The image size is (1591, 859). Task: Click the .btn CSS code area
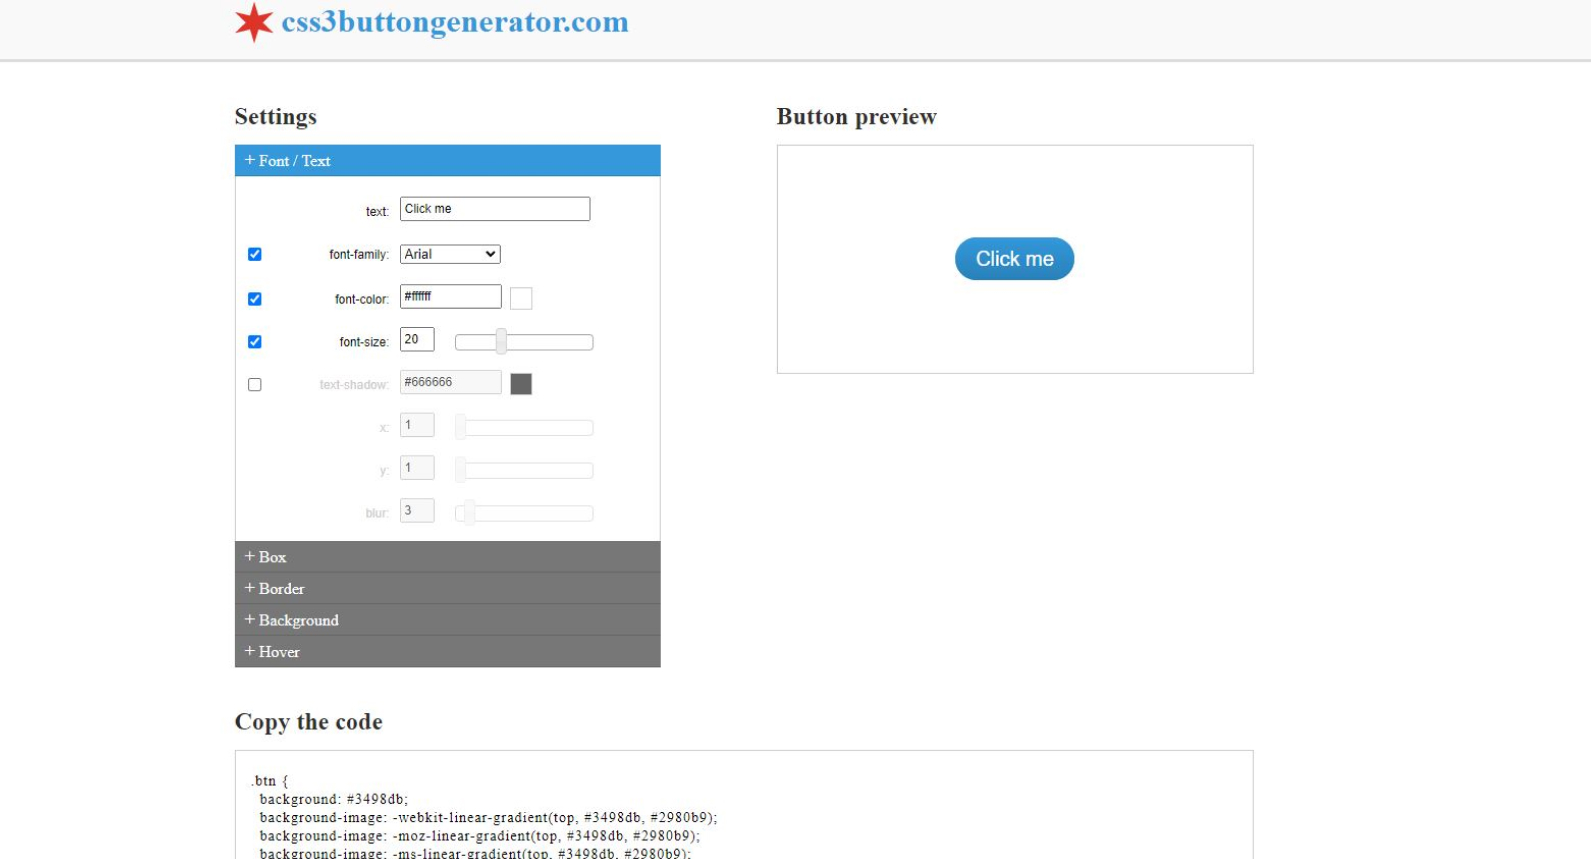(x=744, y=805)
